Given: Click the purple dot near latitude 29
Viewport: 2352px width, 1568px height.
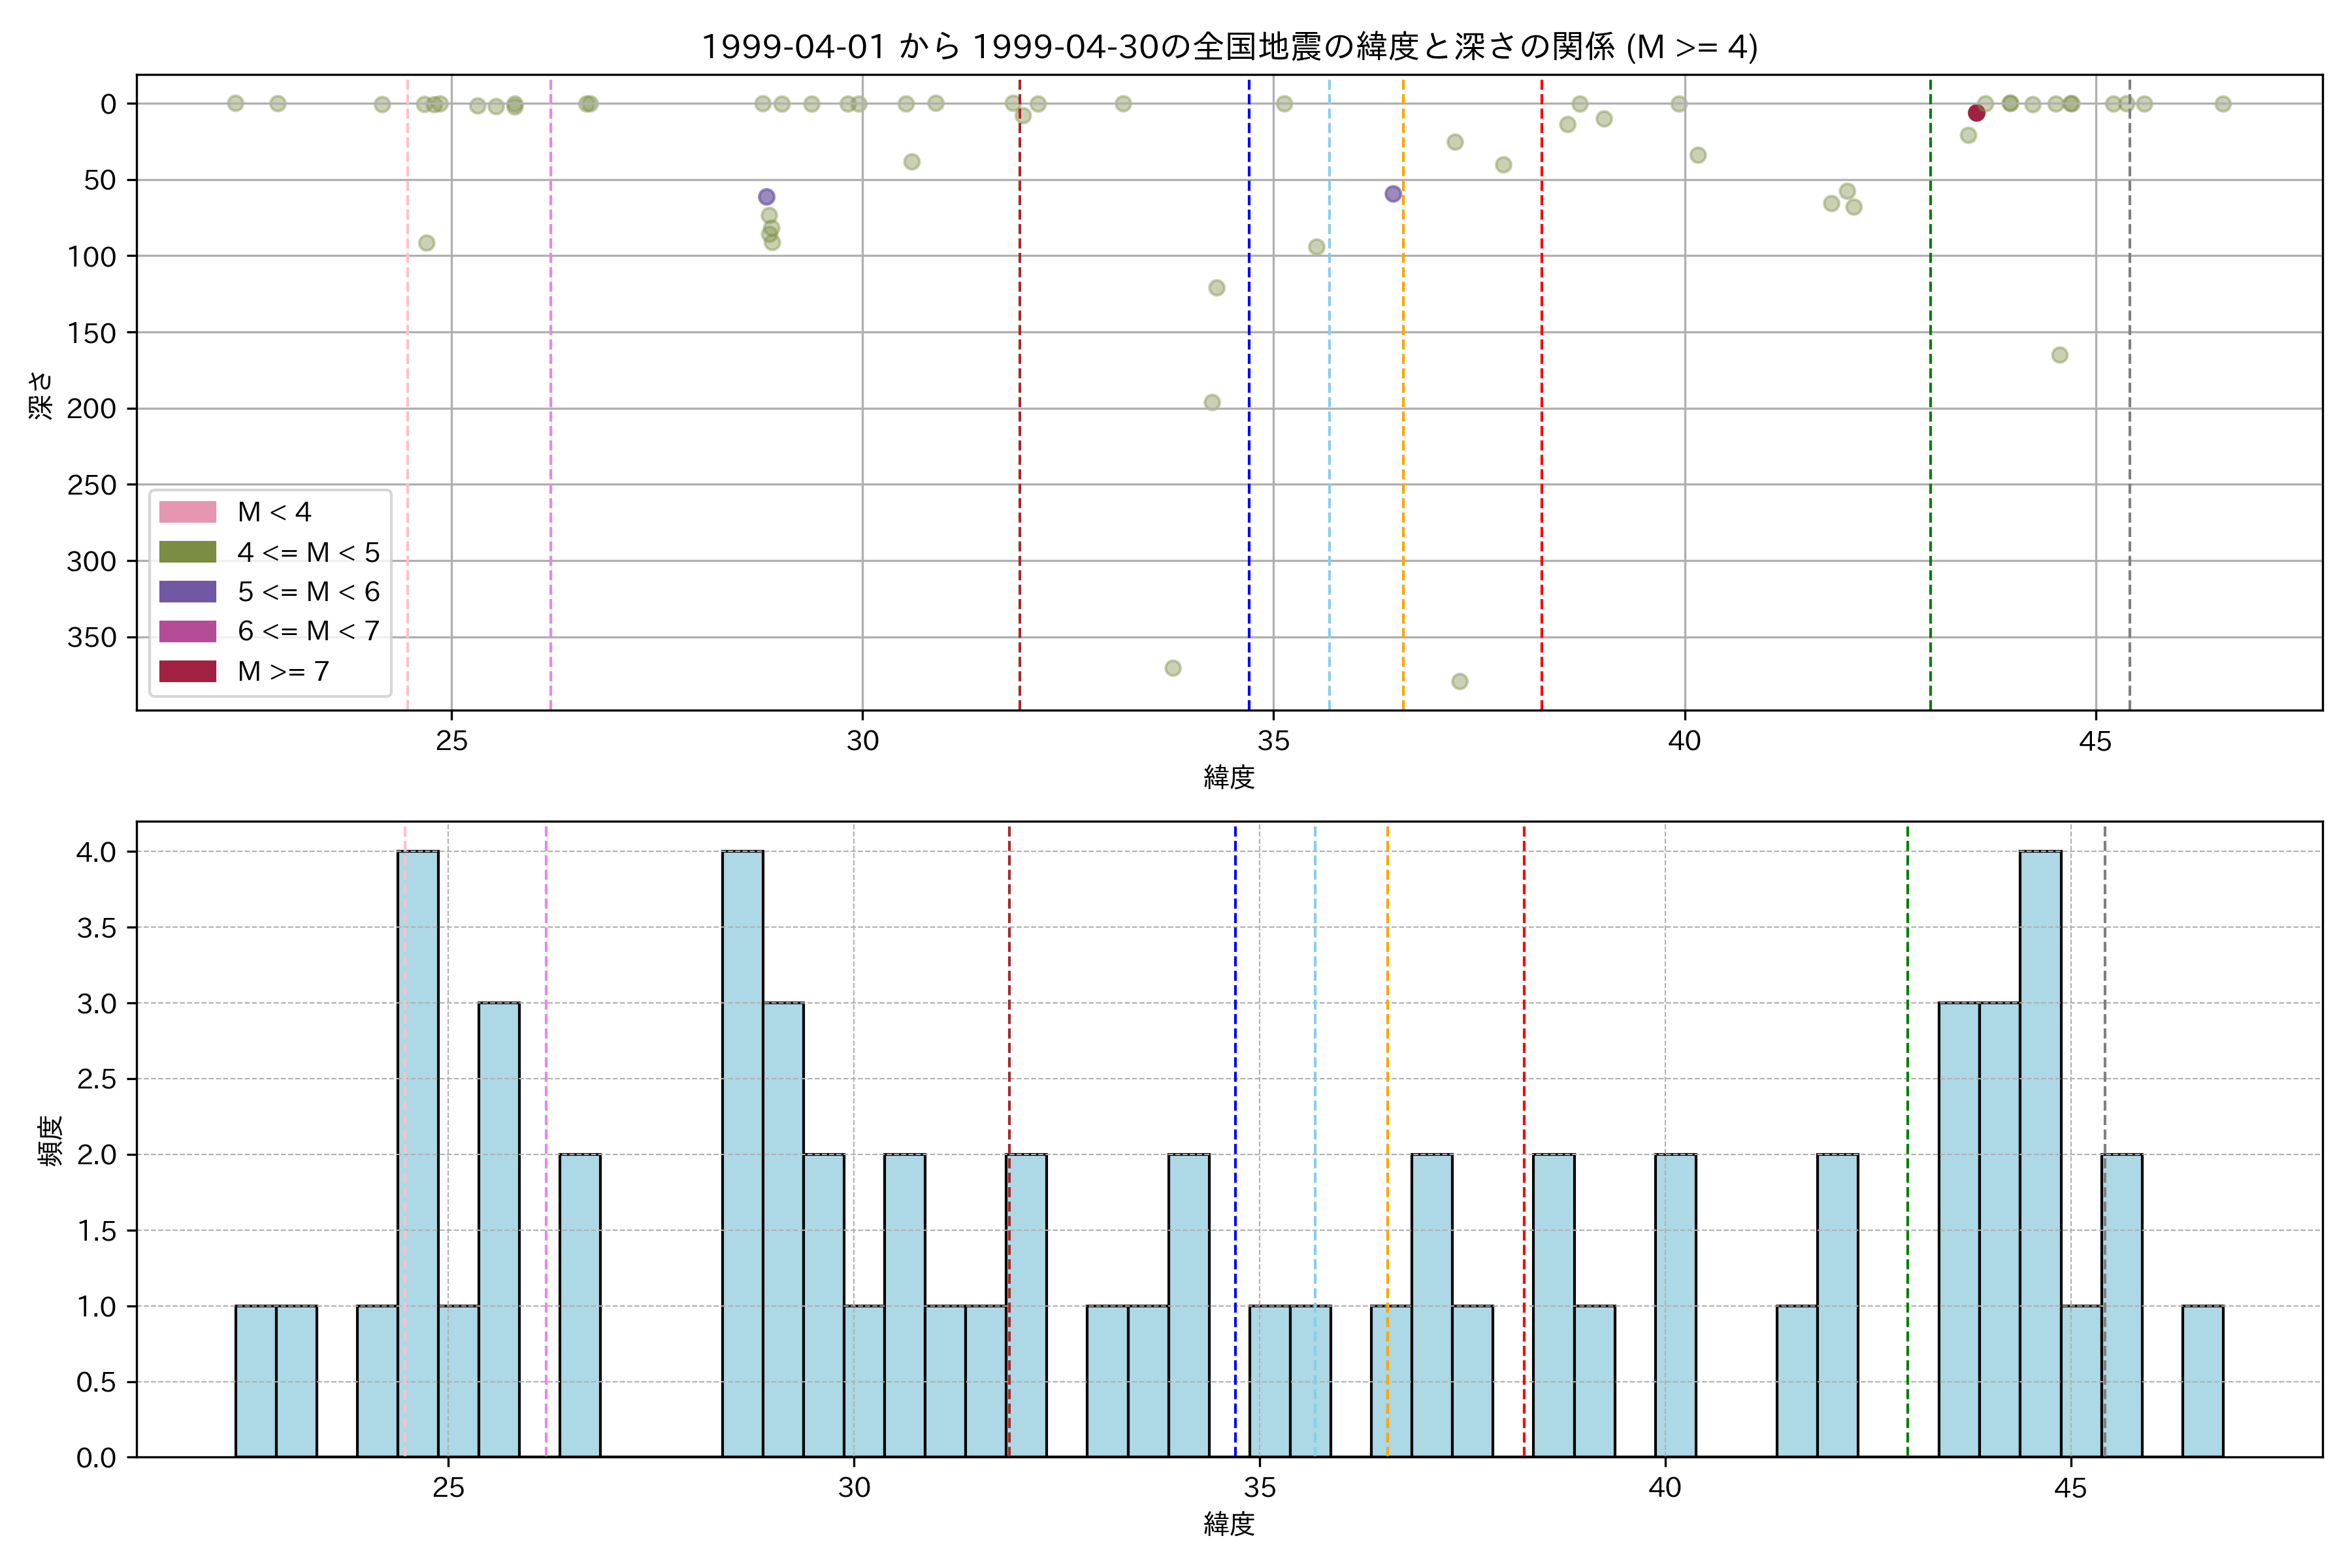Looking at the screenshot, I should click(x=766, y=197).
